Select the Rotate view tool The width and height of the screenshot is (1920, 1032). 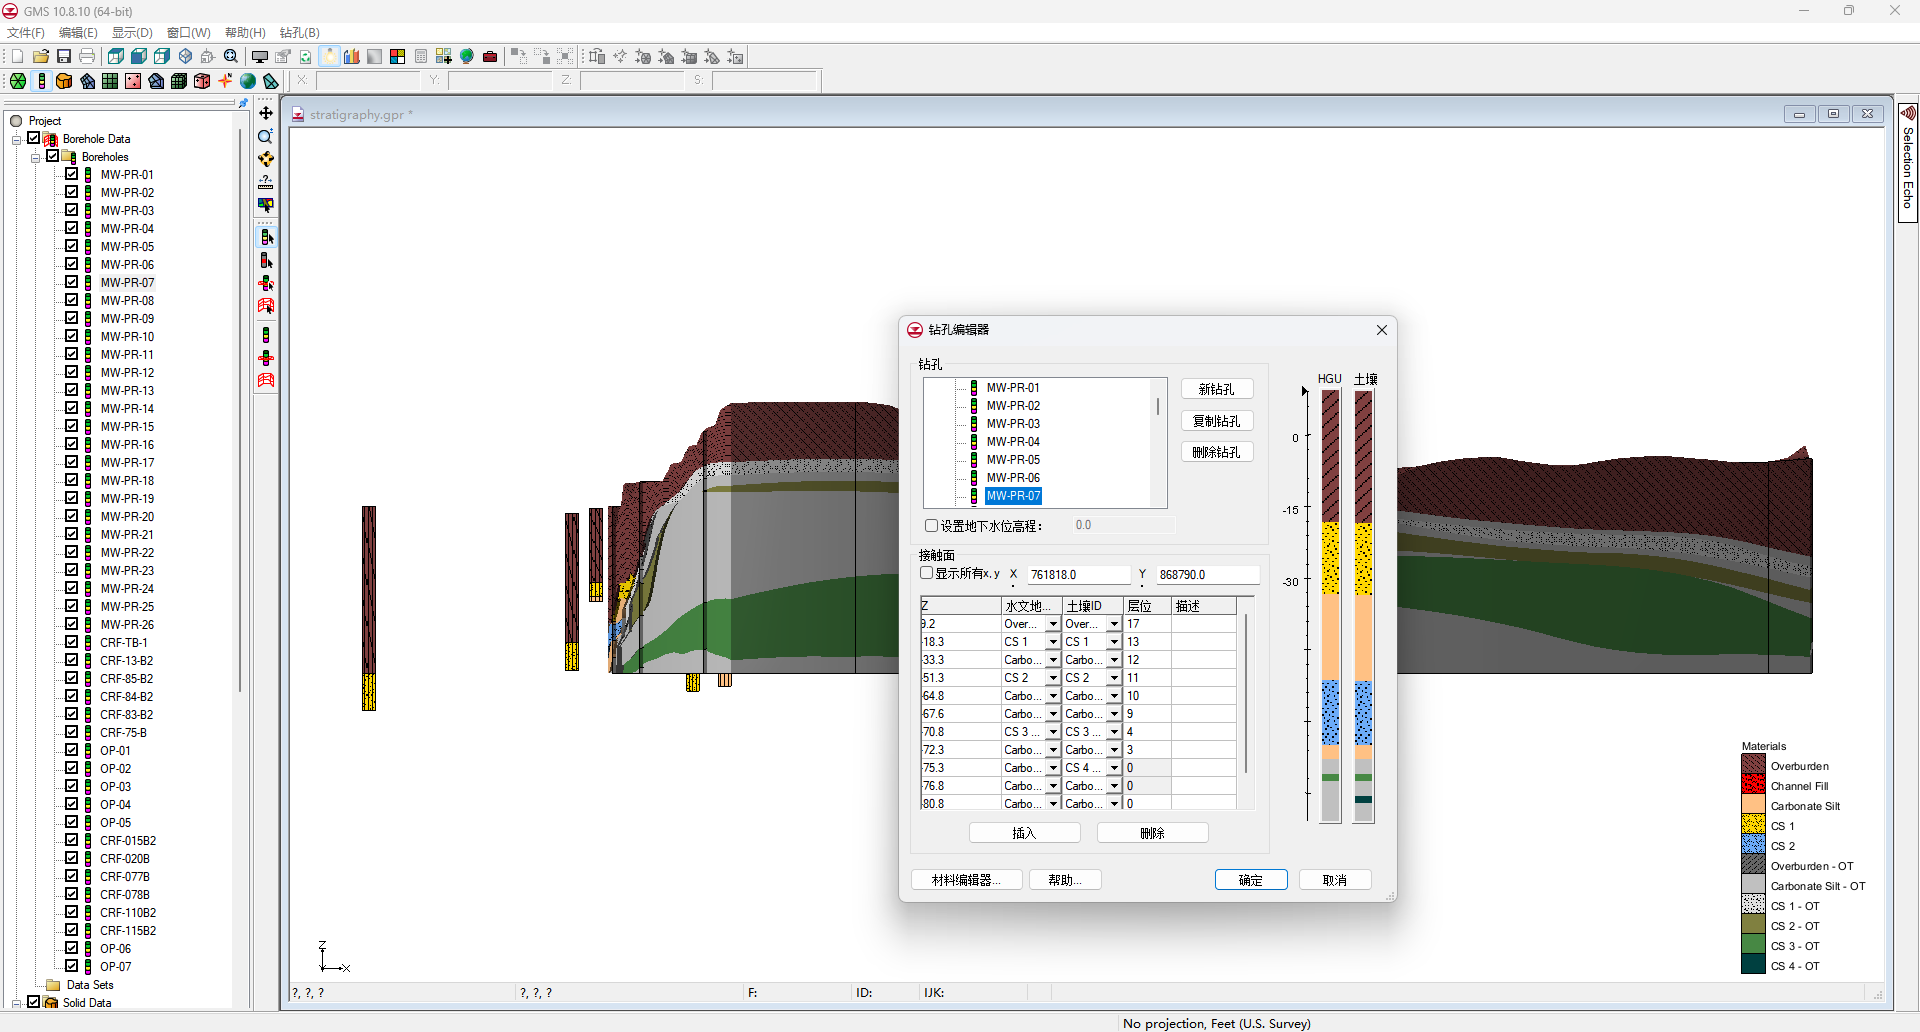[x=266, y=159]
